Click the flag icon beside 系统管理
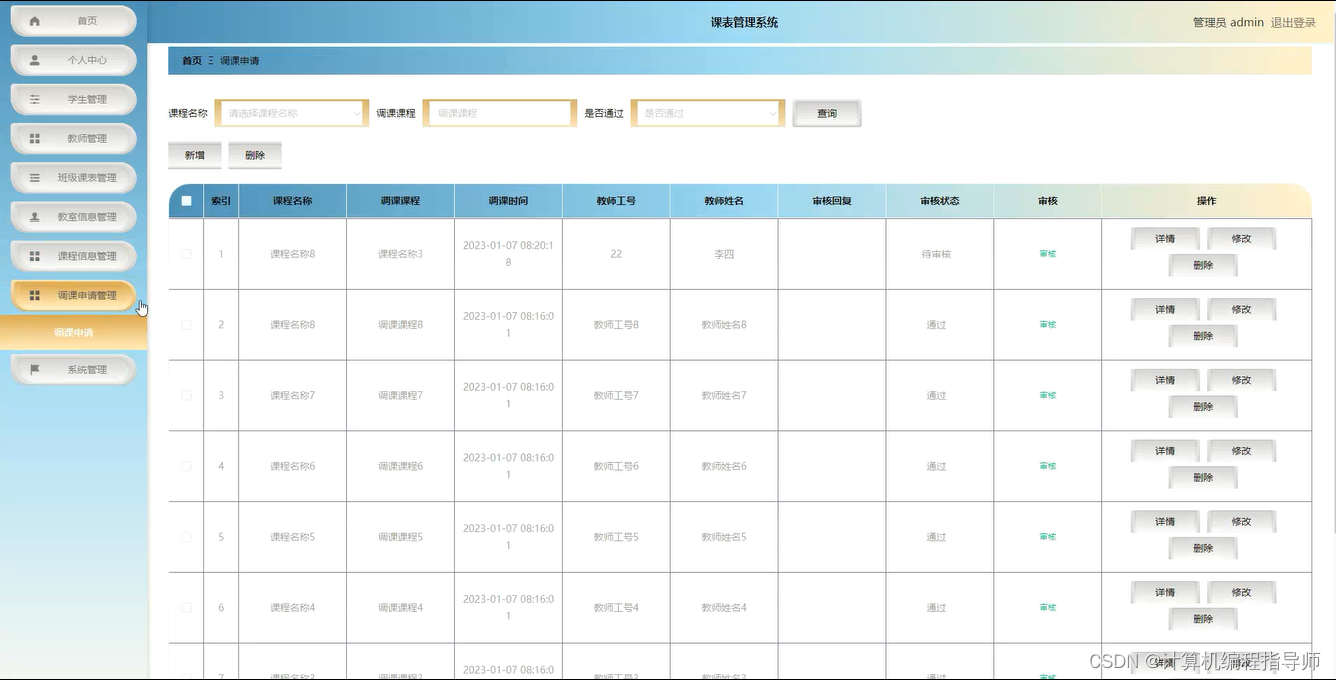Screen dimensions: 1336x680 coord(35,369)
